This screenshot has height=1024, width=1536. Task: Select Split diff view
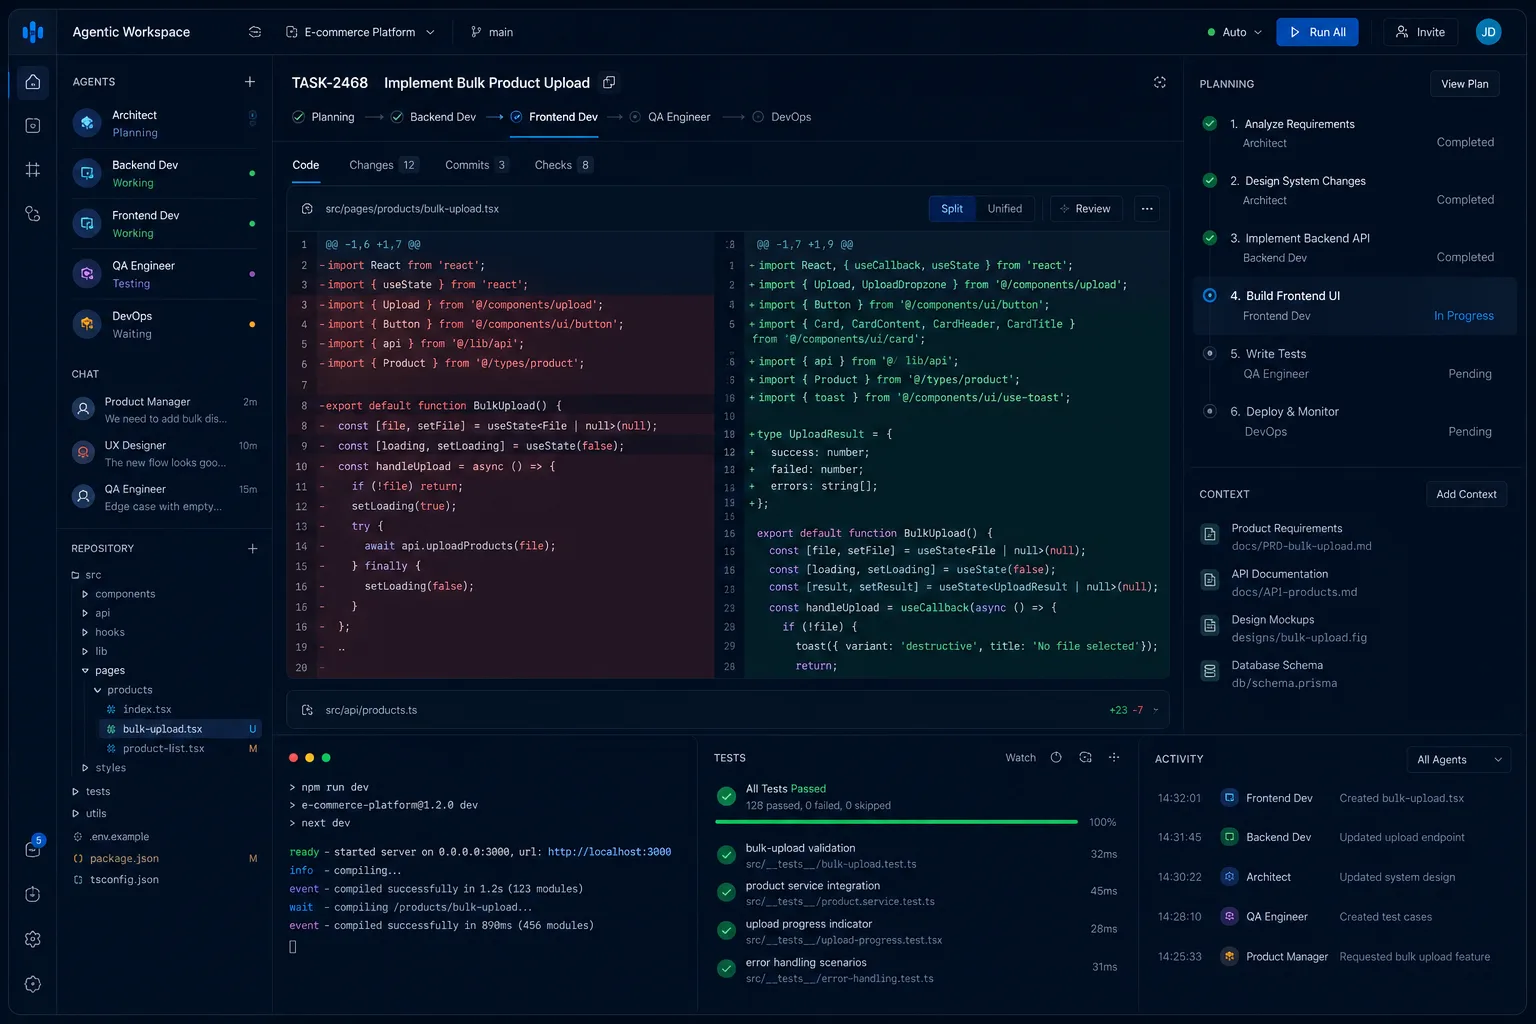tap(952, 209)
